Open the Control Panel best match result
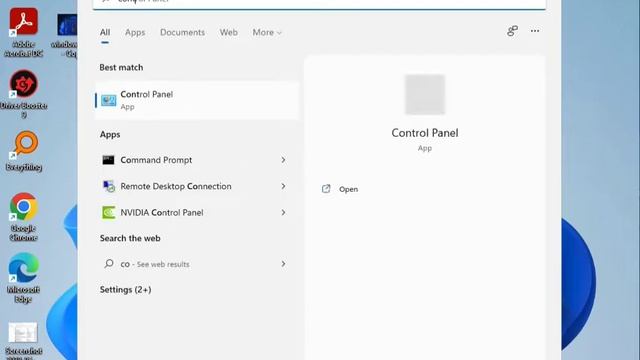The width and height of the screenshot is (640, 360). (197, 100)
